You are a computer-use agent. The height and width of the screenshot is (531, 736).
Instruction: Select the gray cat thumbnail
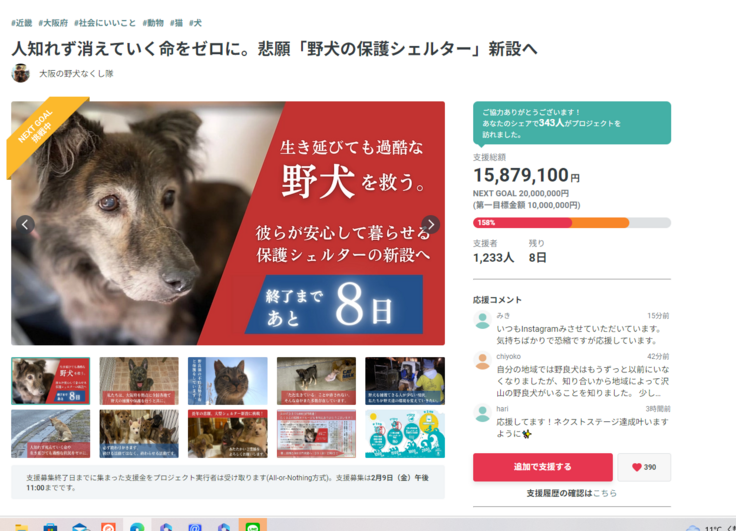click(x=228, y=381)
